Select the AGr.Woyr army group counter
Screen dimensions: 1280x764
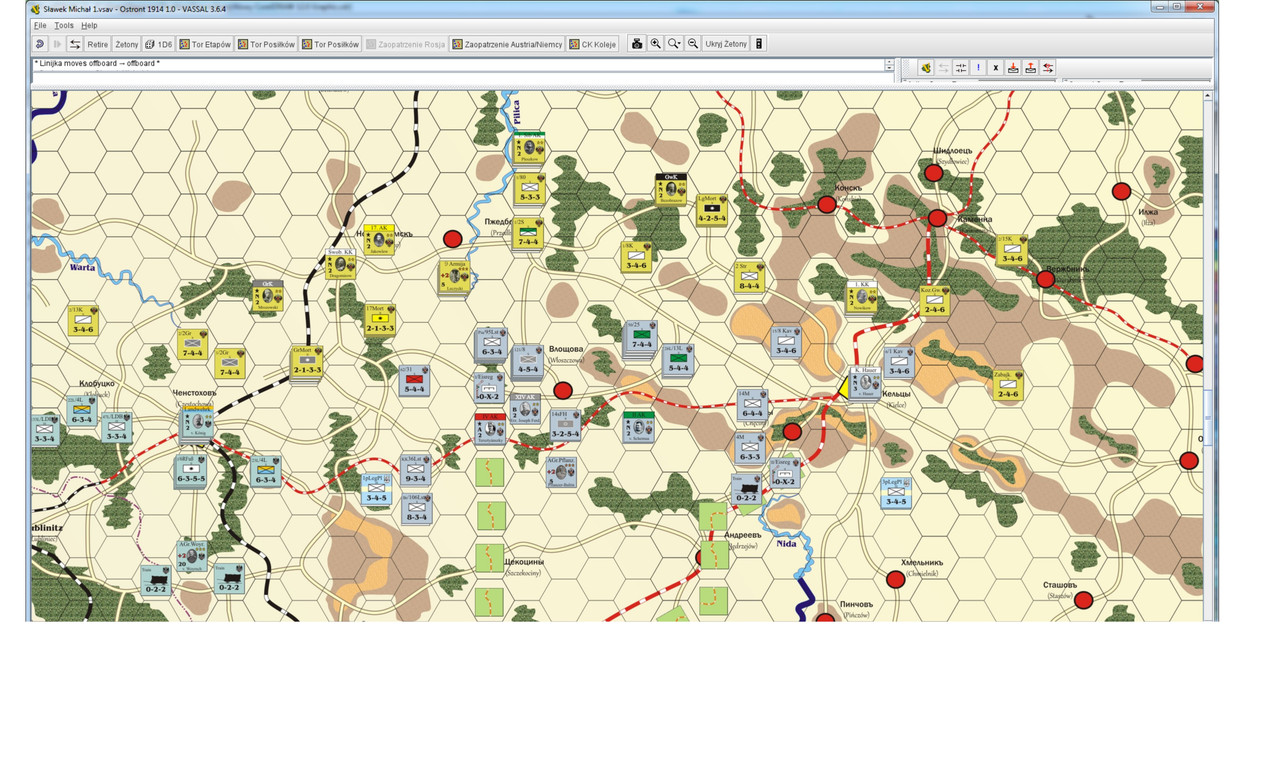point(191,556)
